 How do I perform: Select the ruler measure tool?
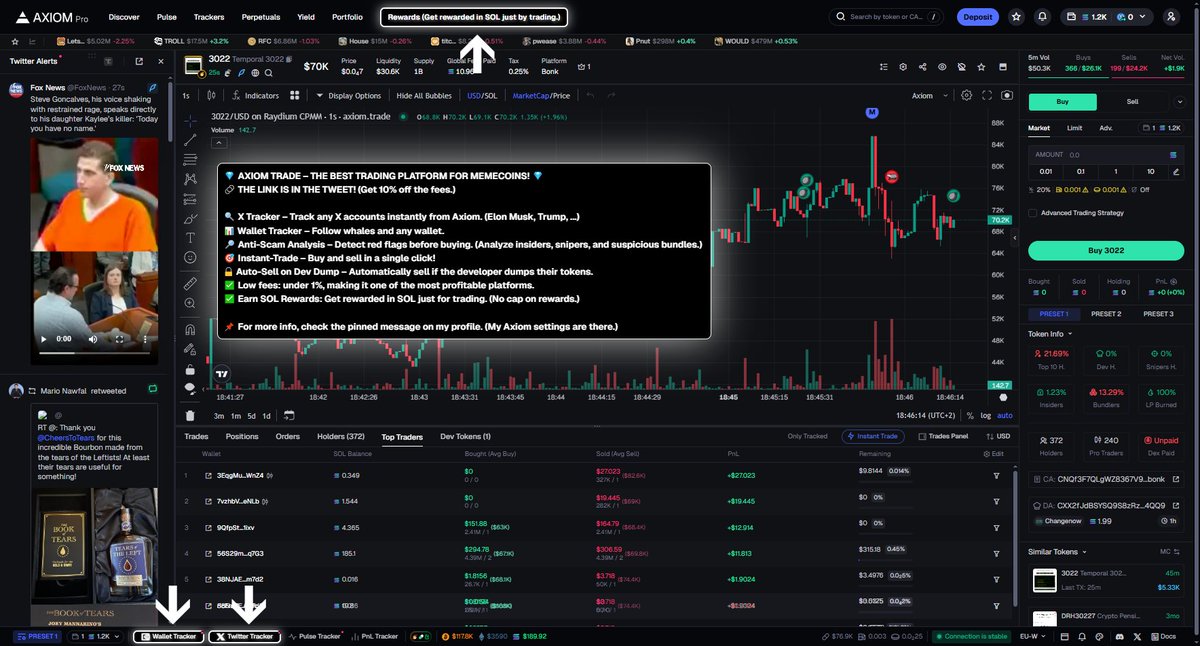tap(190, 283)
